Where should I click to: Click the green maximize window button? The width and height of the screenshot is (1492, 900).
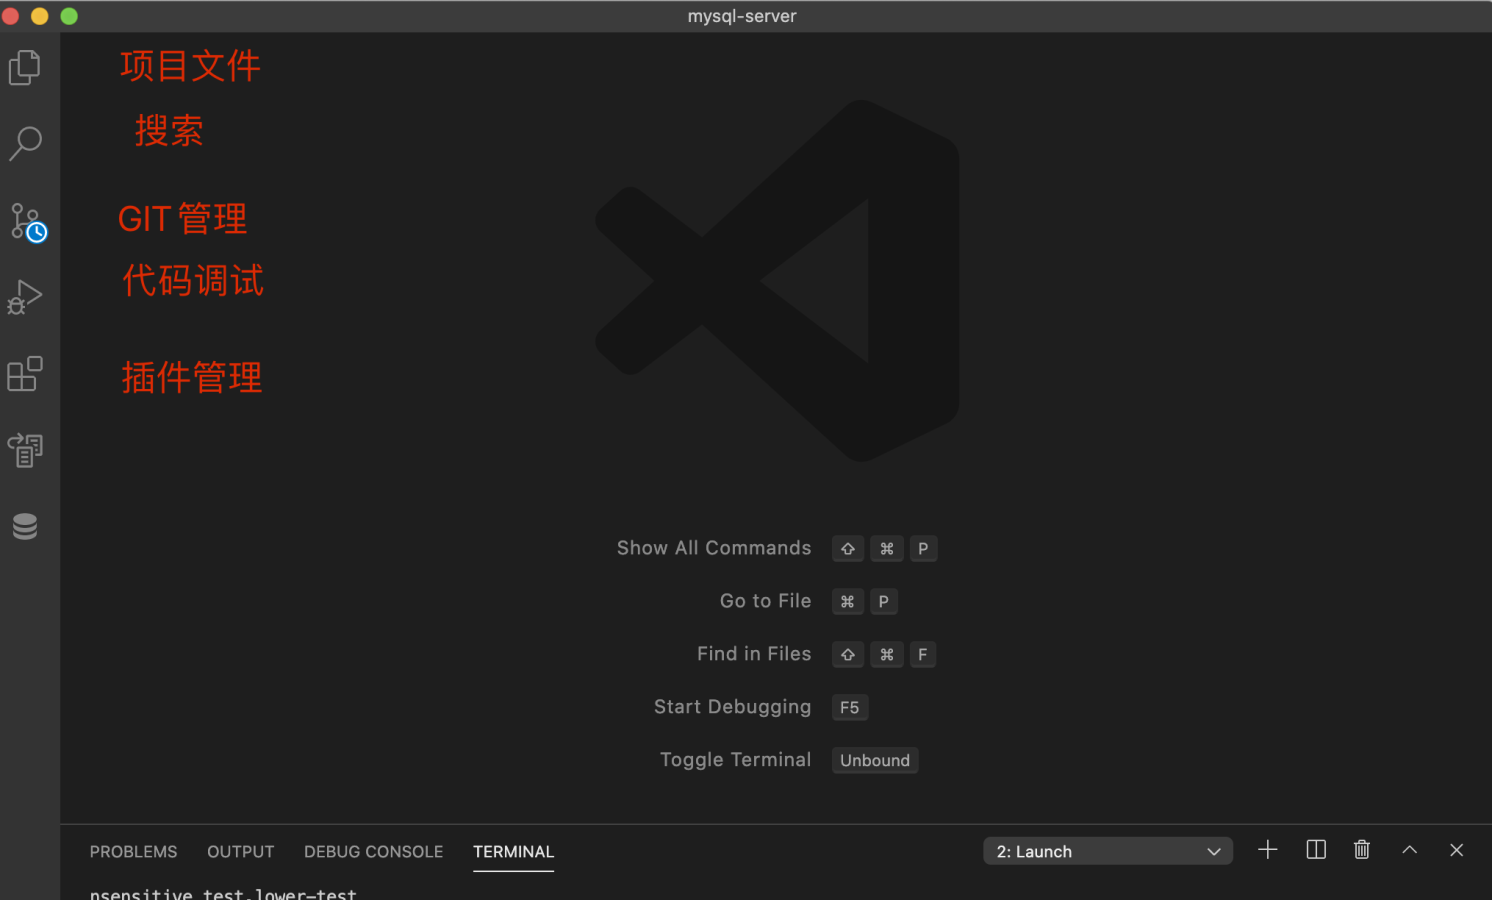click(69, 16)
